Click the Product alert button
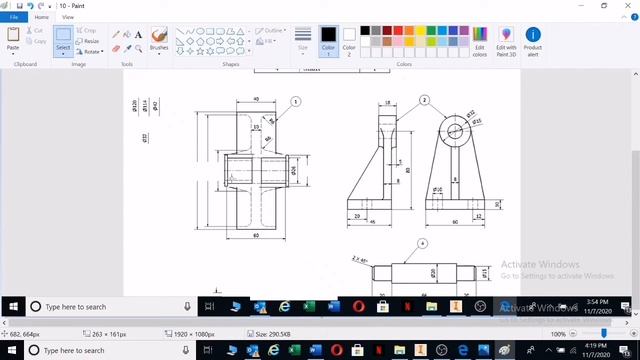 point(533,41)
